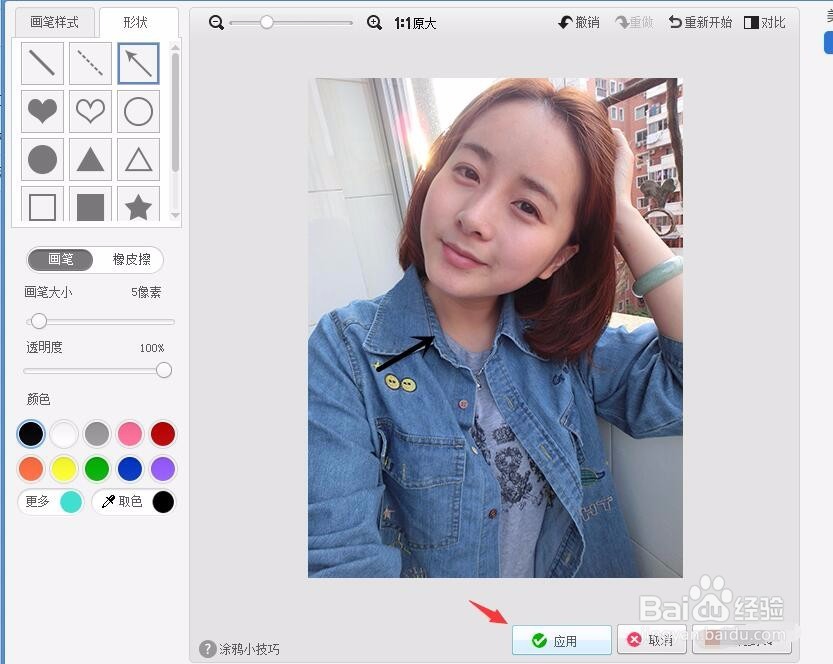
Task: Select the arrow shape tool
Action: tap(138, 63)
